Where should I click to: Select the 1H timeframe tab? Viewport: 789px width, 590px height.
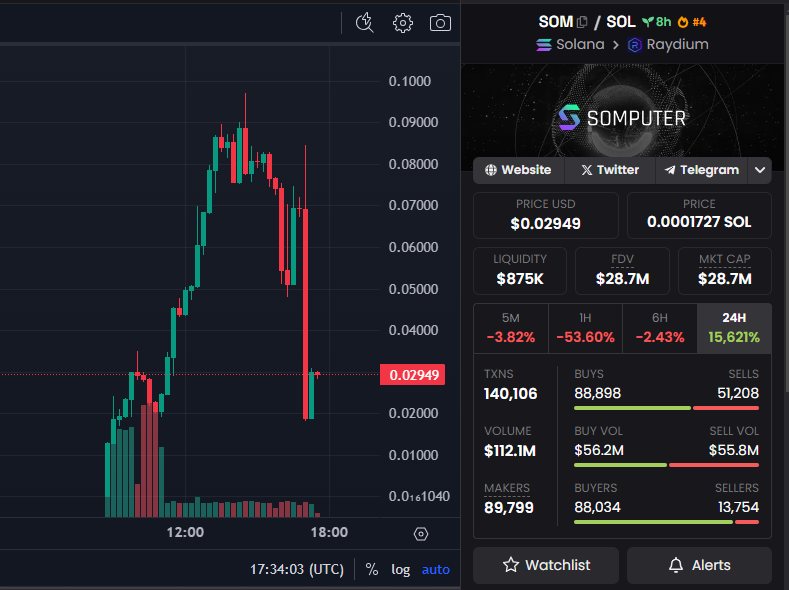coord(585,328)
